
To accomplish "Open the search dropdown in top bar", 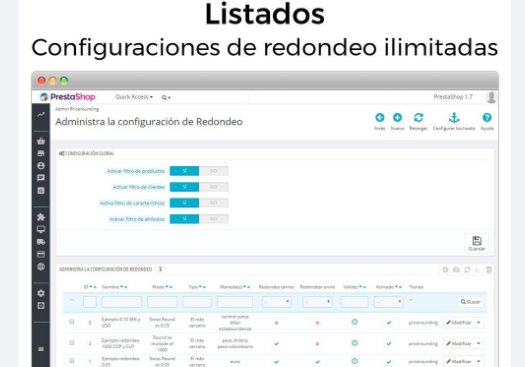I will point(166,97).
